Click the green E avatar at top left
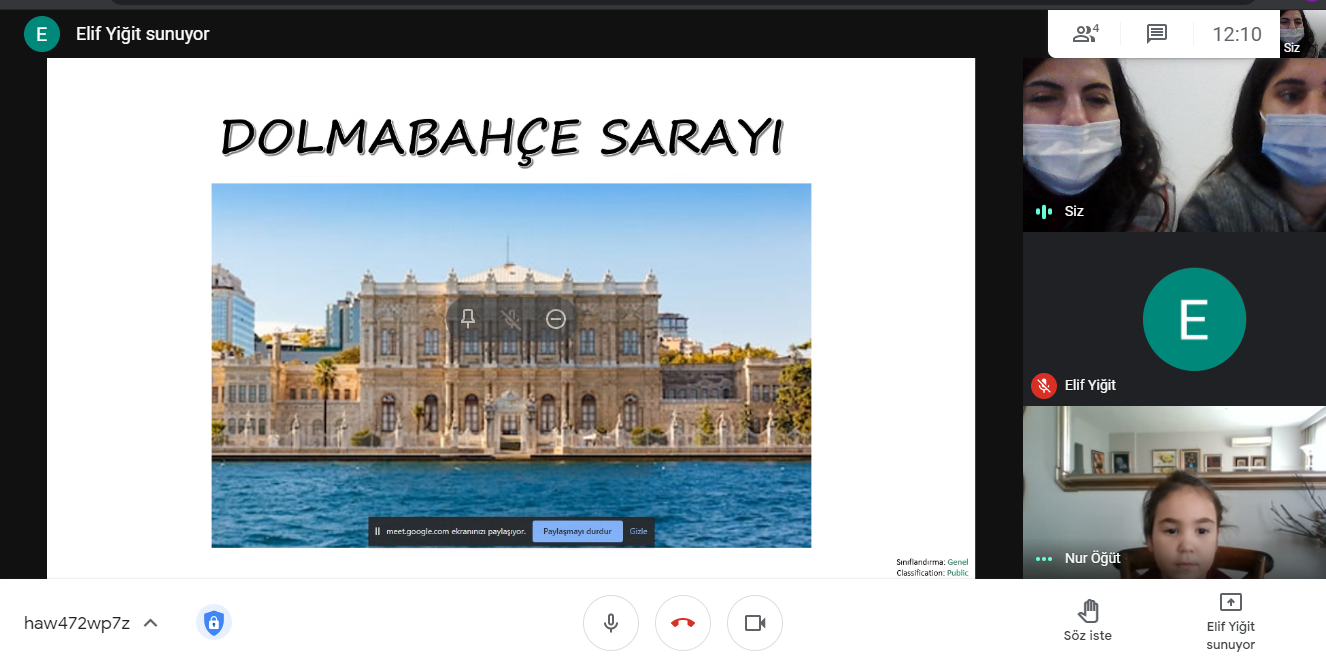Screen dimensions: 1326x657 tap(41, 34)
